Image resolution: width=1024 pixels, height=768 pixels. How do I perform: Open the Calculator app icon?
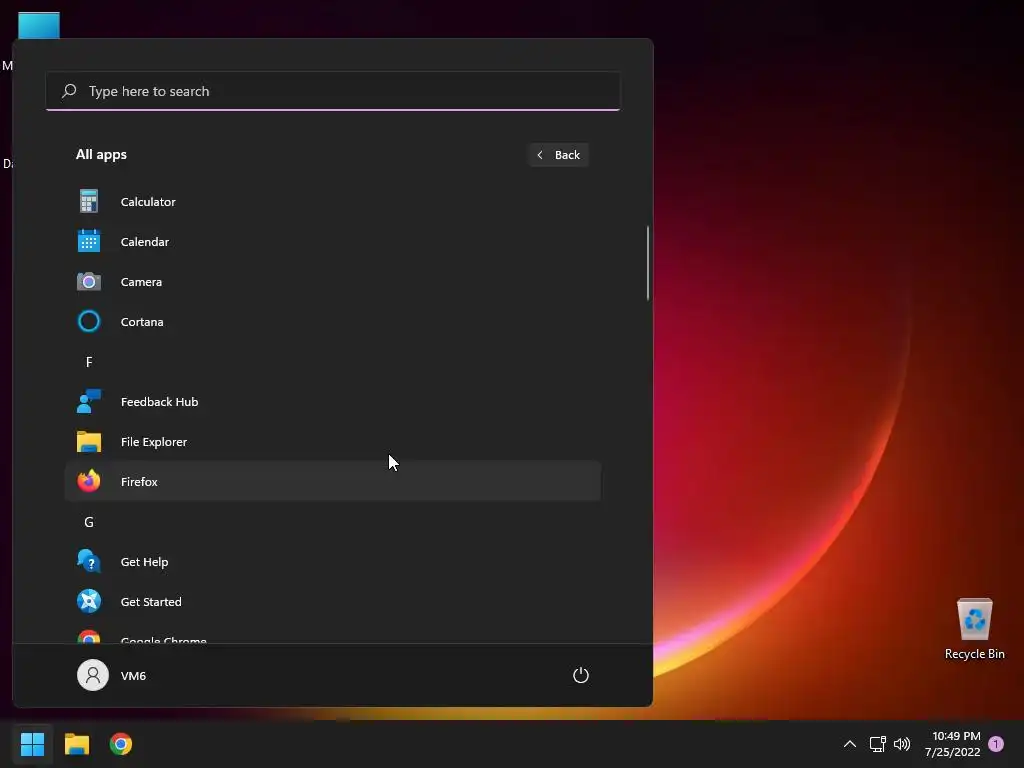pos(89,201)
